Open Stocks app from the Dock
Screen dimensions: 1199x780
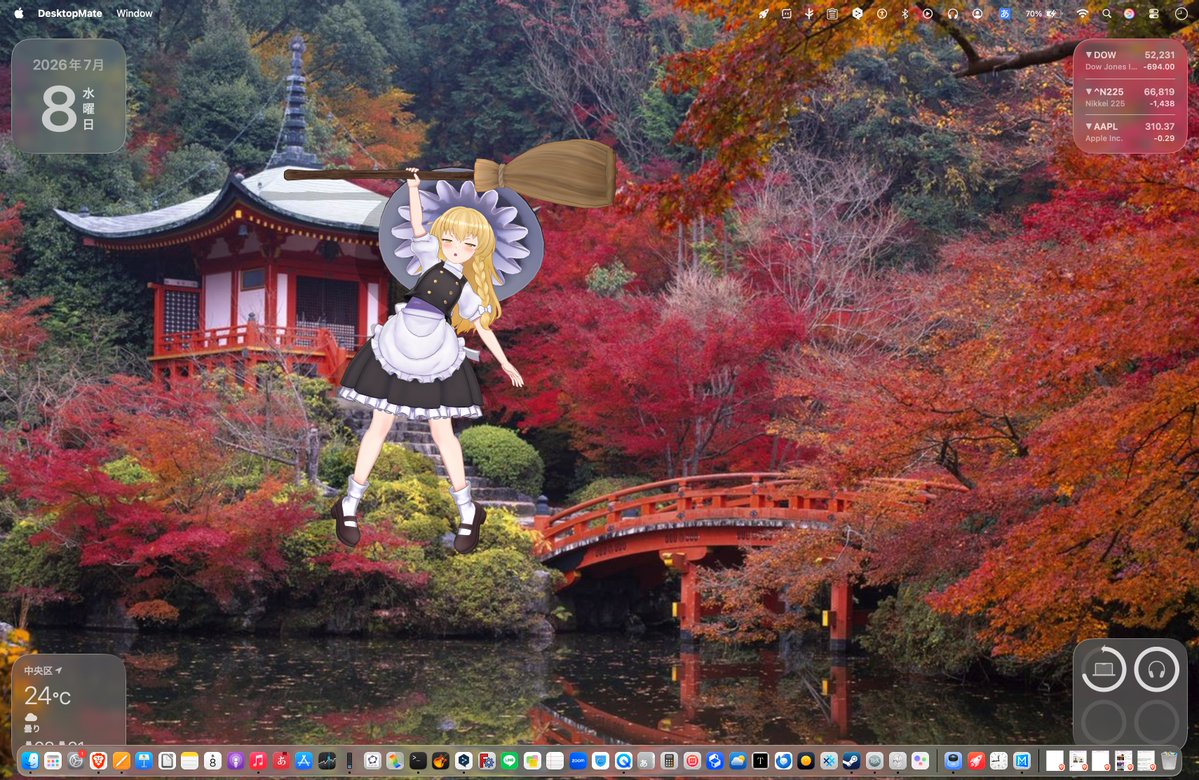pyautogui.click(x=327, y=761)
